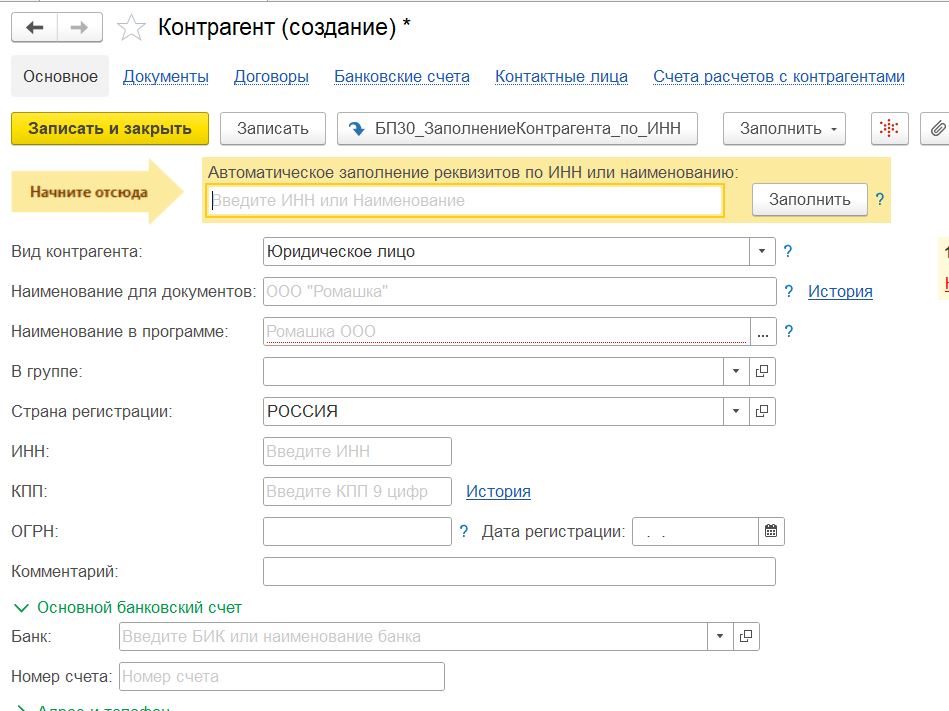Open the Вид контрагента dropdown list

763,251
